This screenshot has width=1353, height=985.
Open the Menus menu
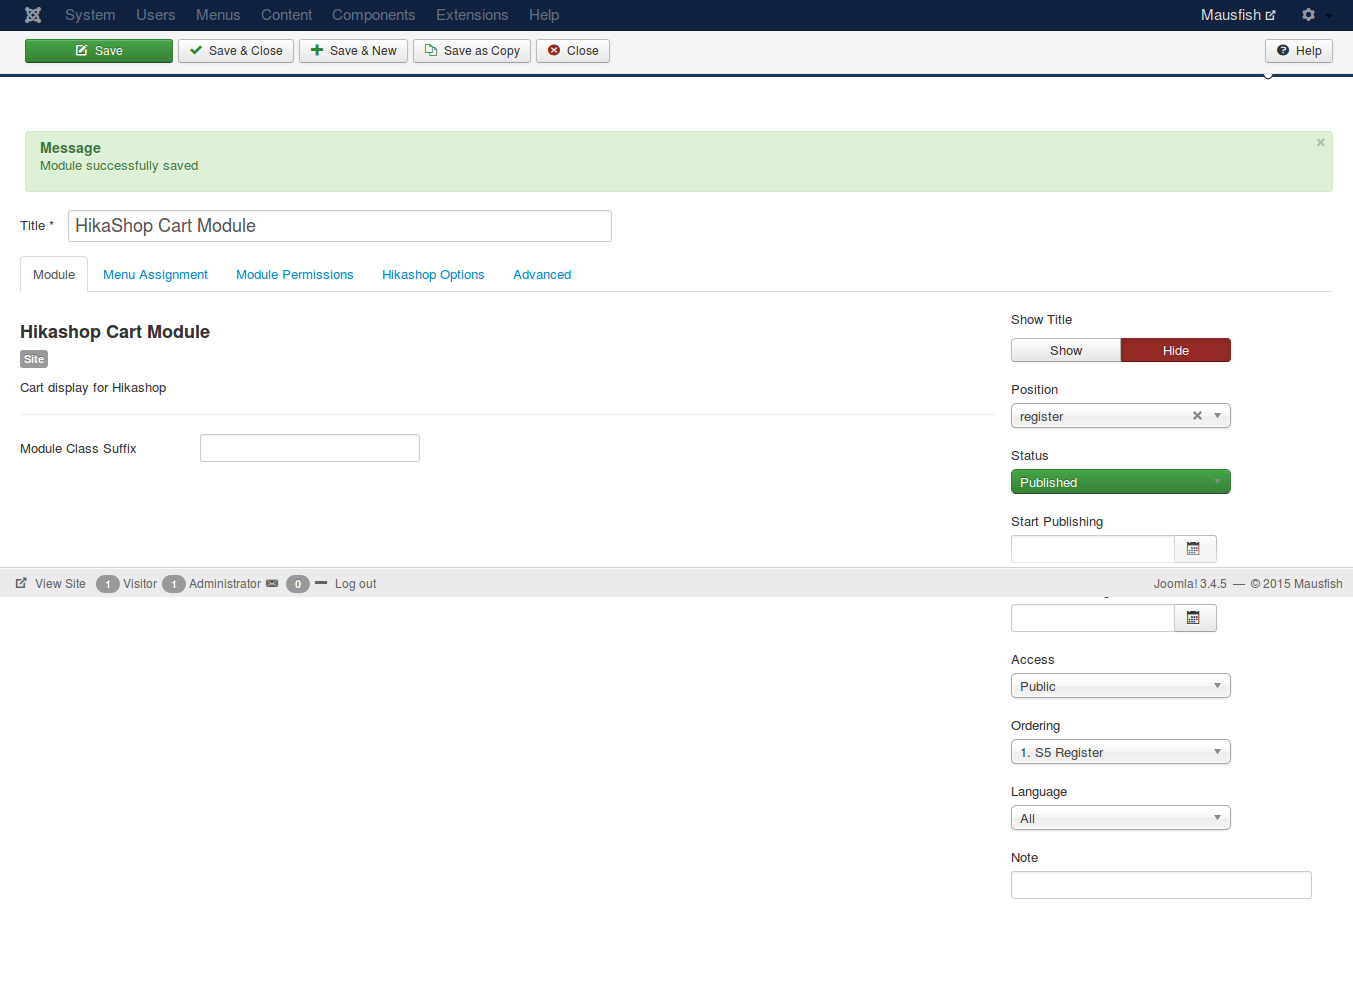click(218, 15)
